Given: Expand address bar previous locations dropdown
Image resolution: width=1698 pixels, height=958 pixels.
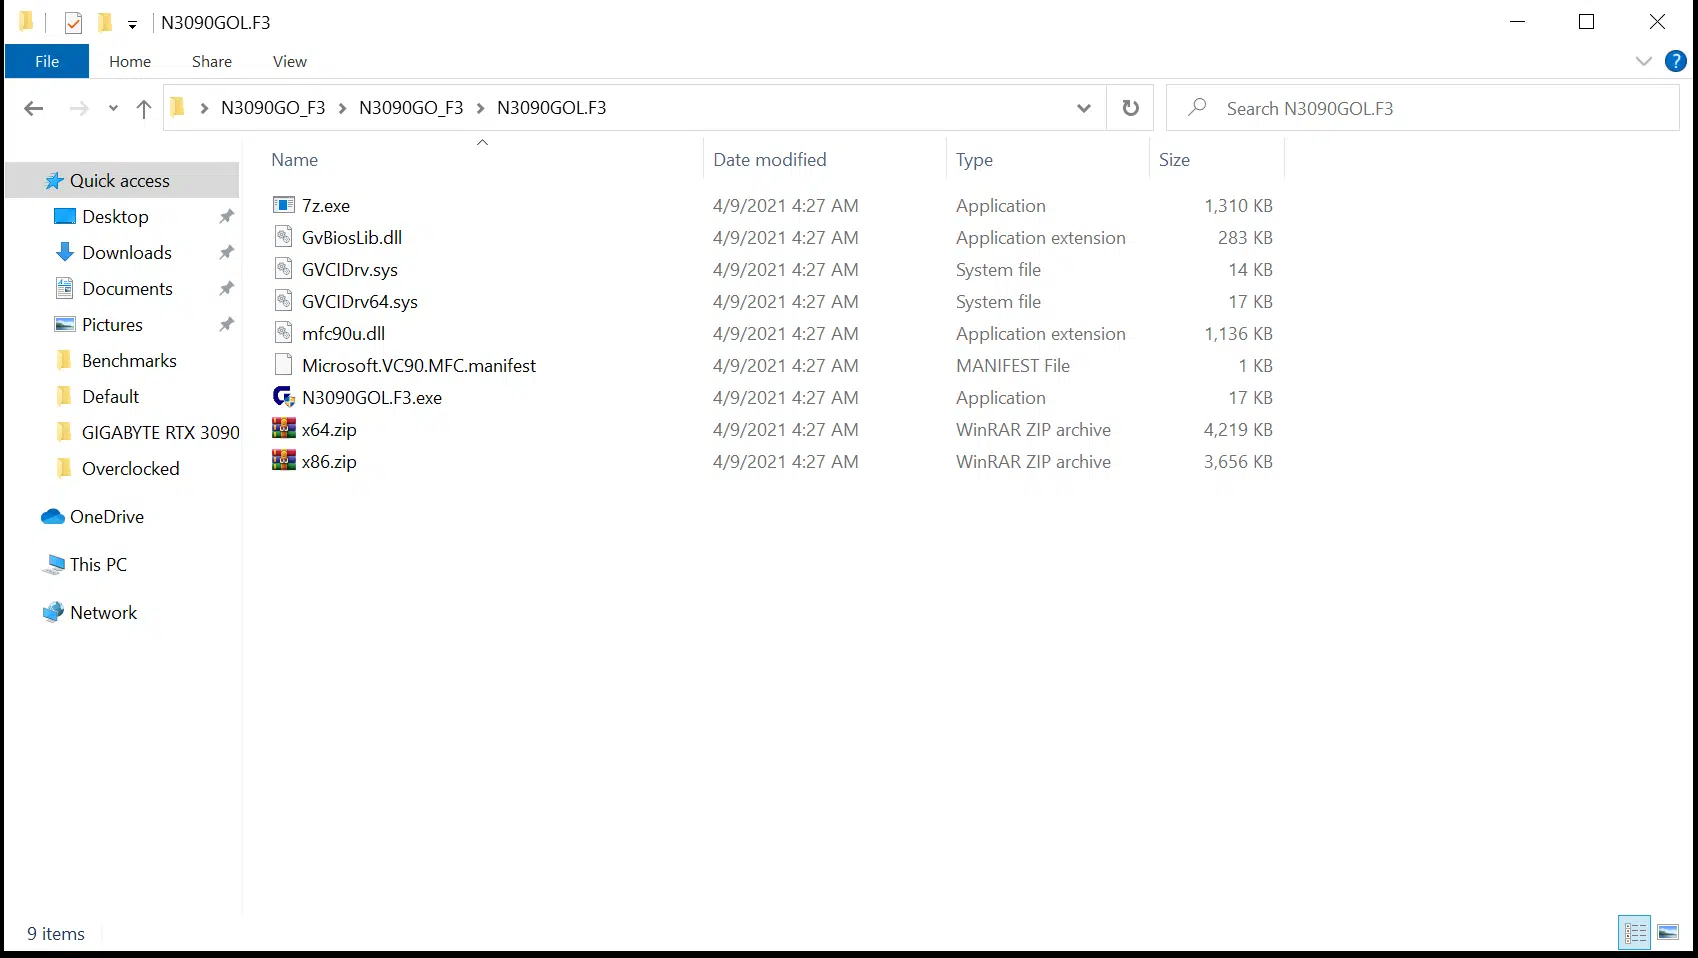Looking at the screenshot, I should (1083, 108).
